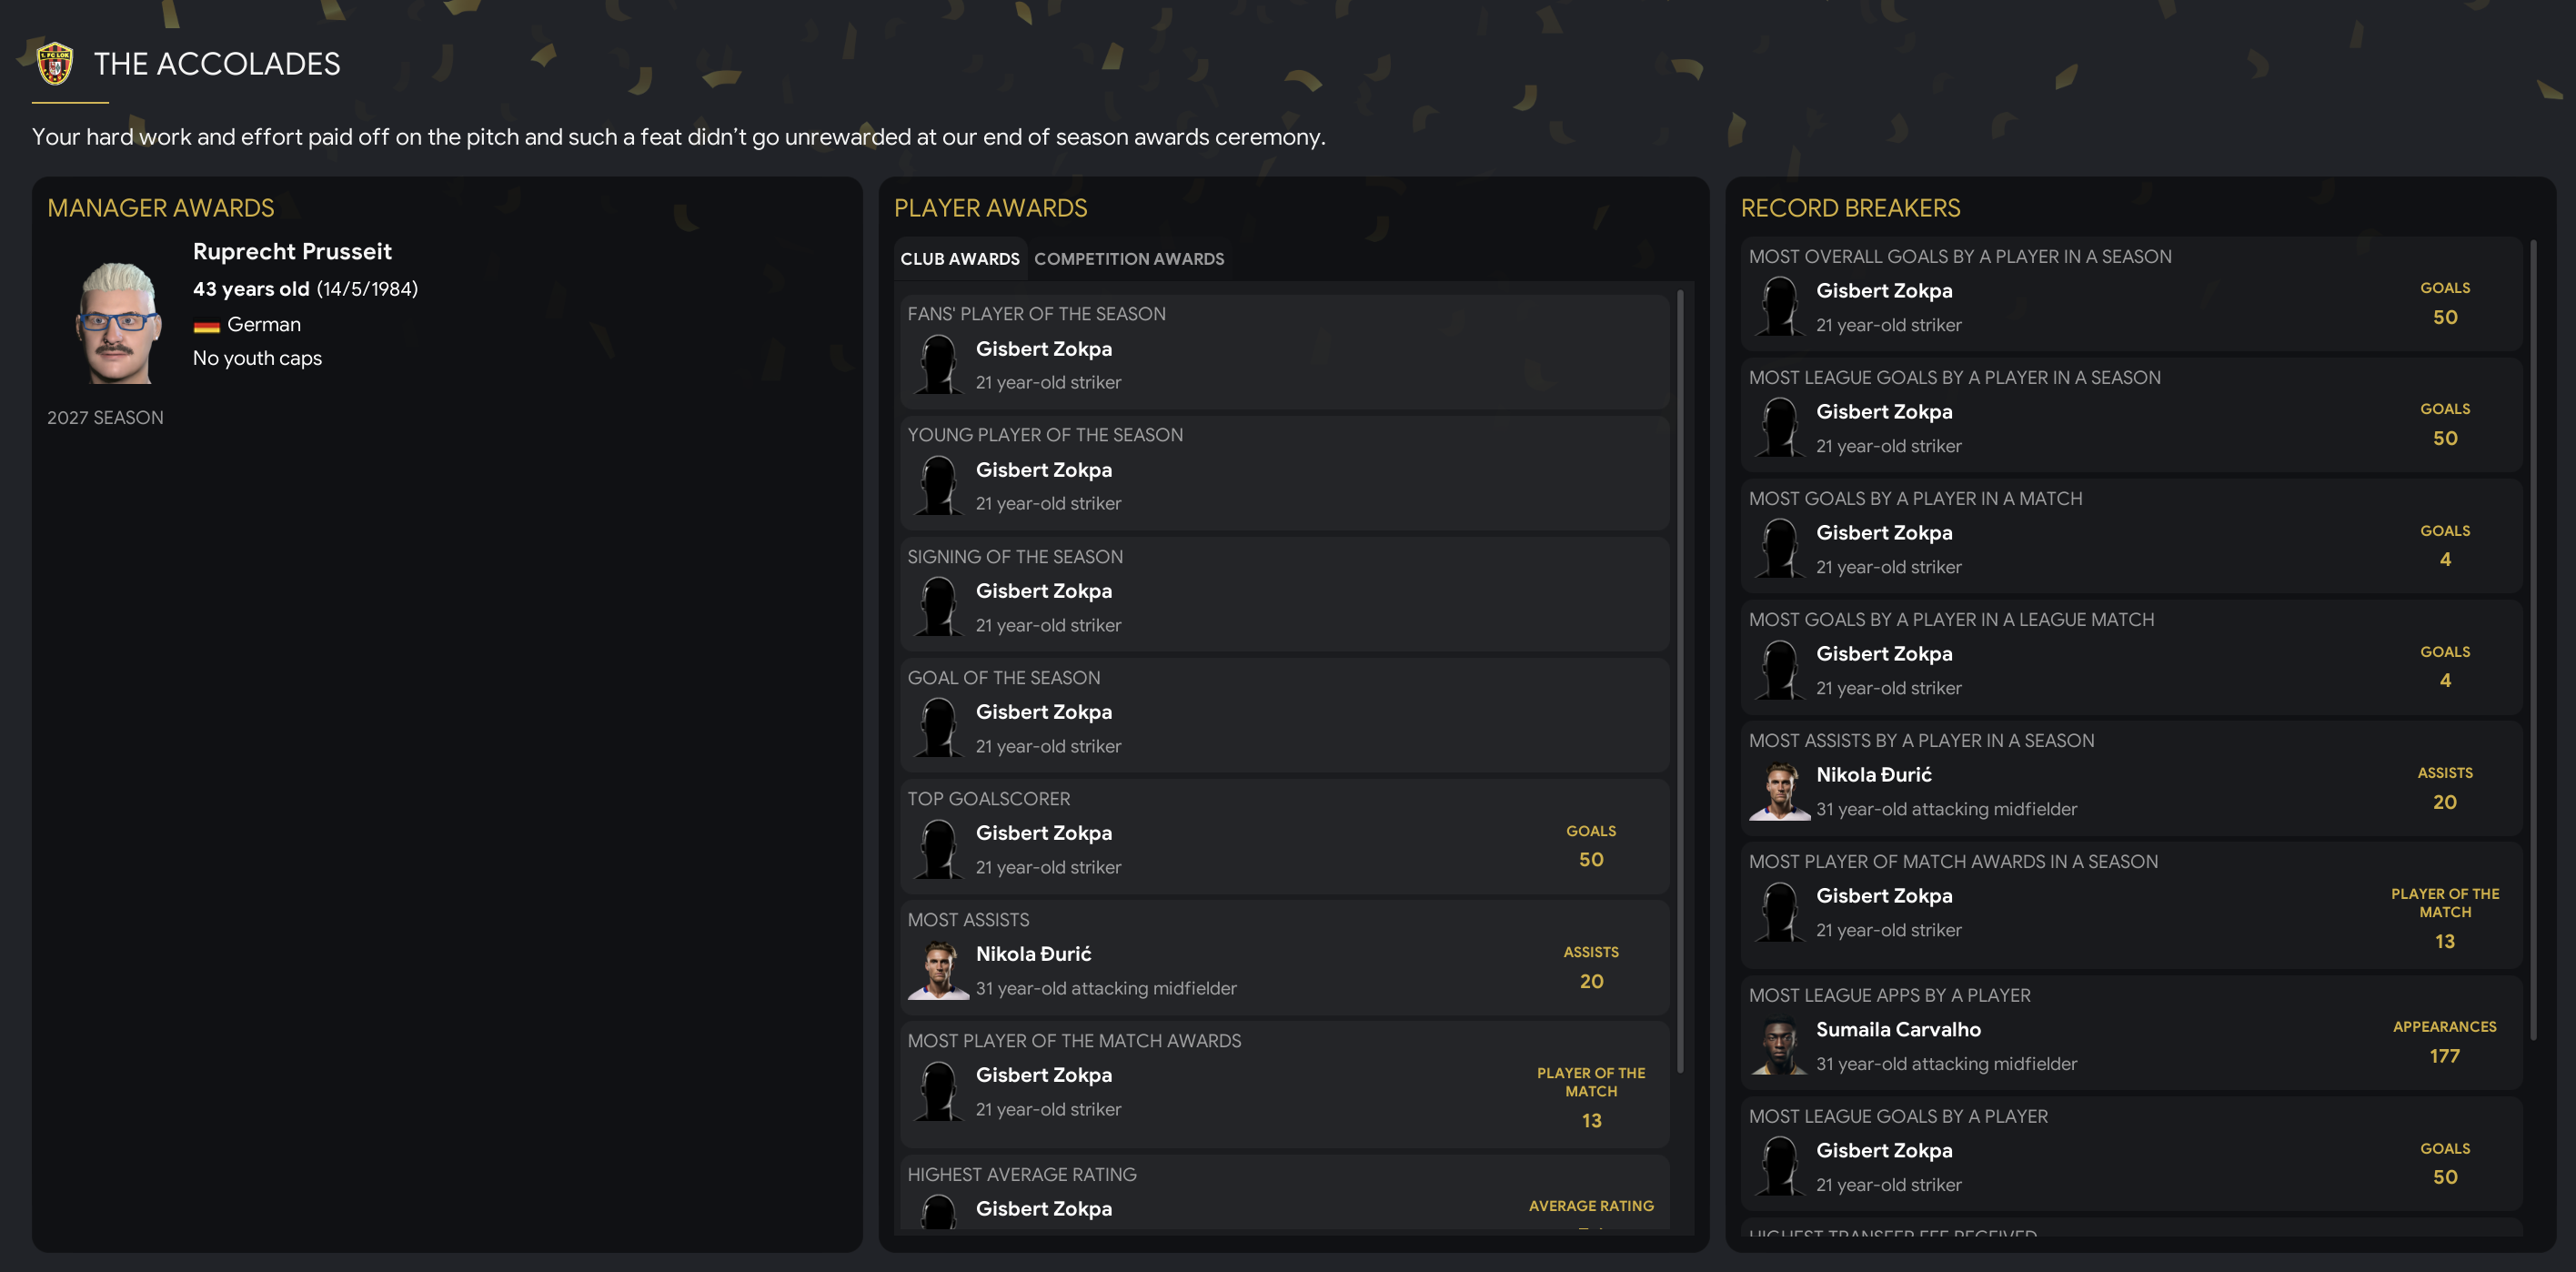Click the club crest beside The Accolades
The width and height of the screenshot is (2576, 1272).
point(55,64)
